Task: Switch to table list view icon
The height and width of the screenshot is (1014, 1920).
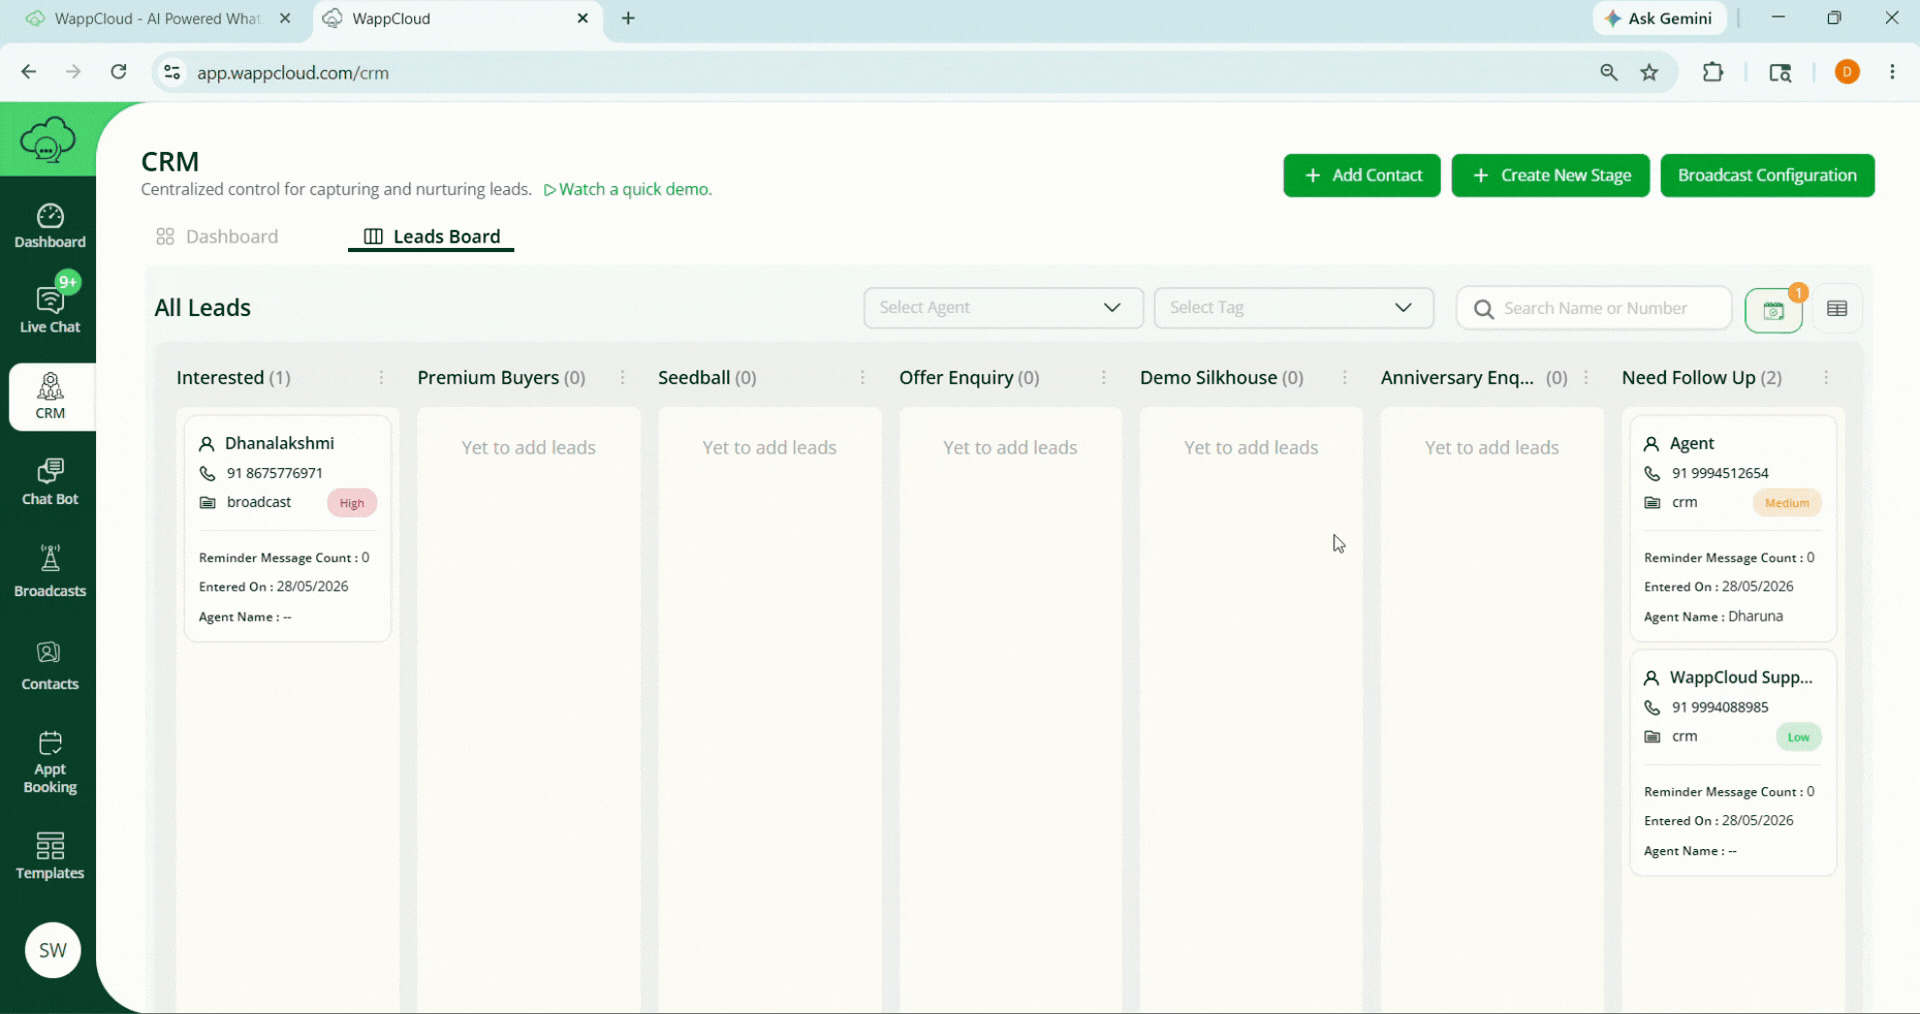Action: pos(1837,308)
